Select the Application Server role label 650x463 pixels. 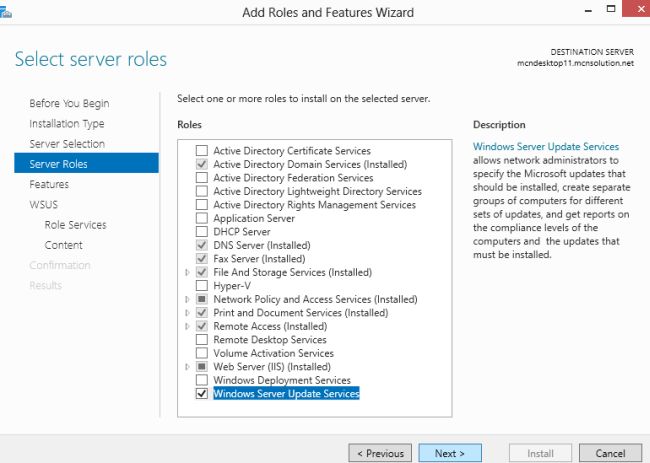[x=254, y=218]
